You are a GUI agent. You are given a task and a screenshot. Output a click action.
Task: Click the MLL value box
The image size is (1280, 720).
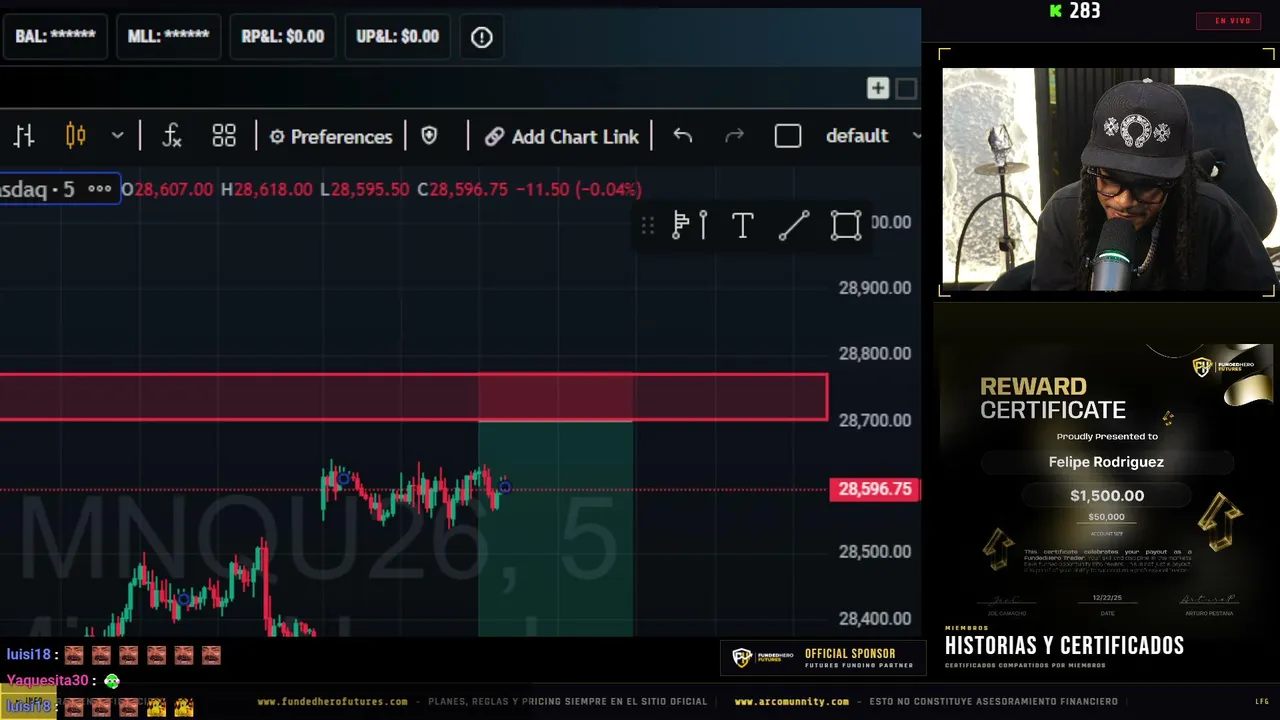(168, 36)
